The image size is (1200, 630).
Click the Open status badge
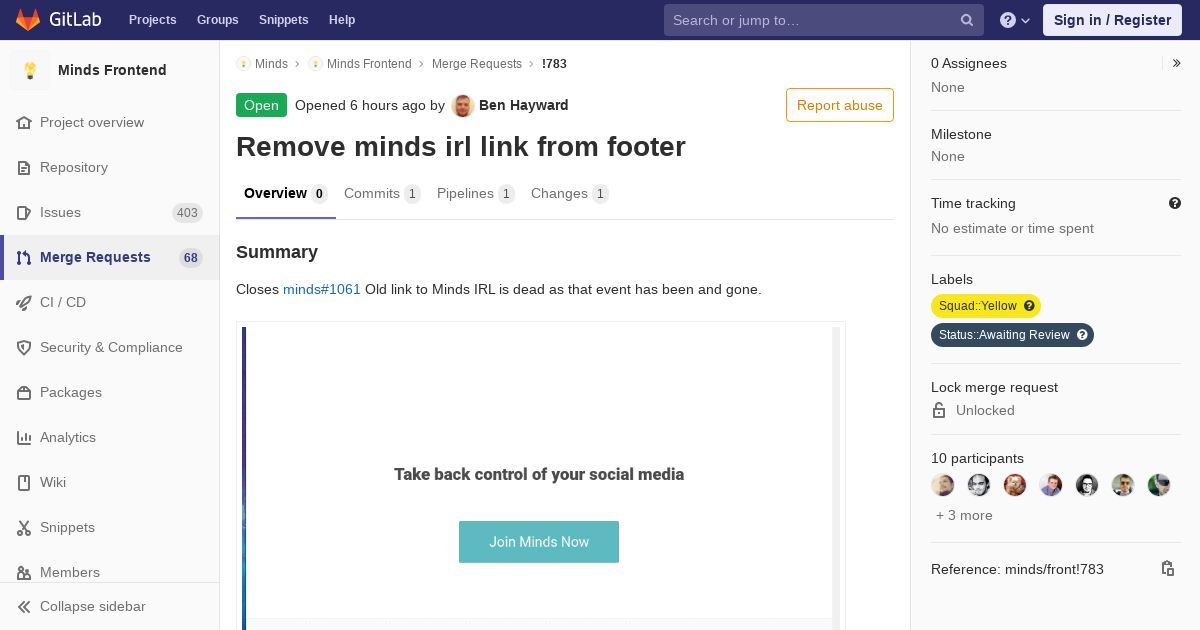(x=261, y=105)
